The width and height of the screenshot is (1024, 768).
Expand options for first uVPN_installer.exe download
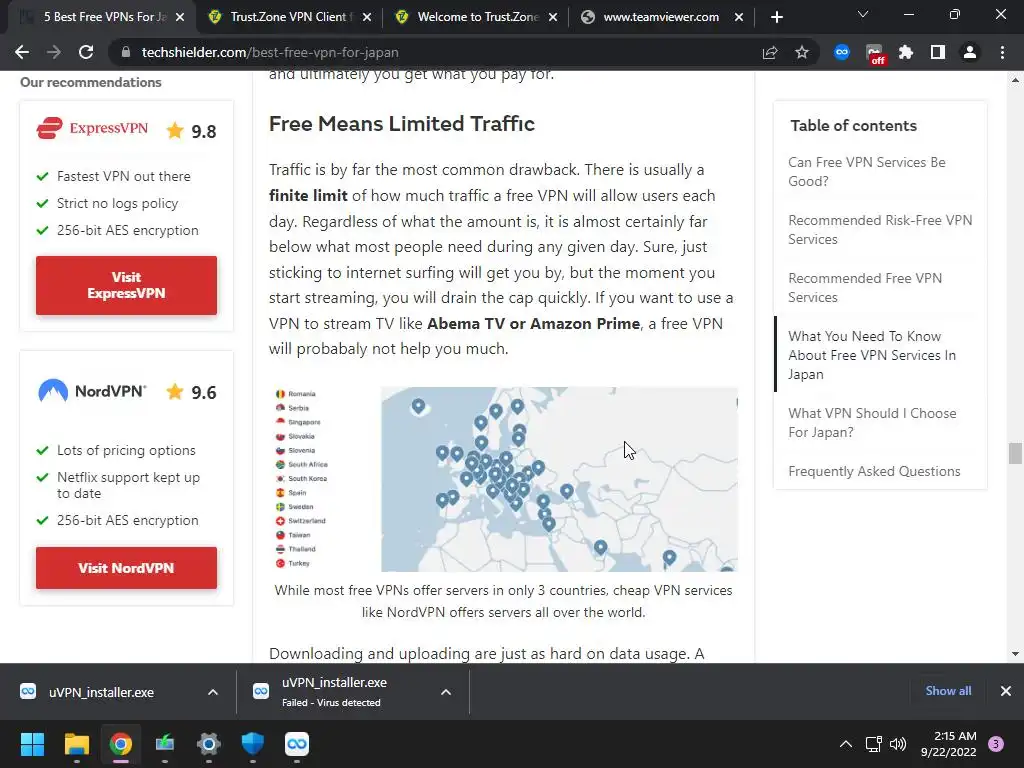click(x=213, y=692)
